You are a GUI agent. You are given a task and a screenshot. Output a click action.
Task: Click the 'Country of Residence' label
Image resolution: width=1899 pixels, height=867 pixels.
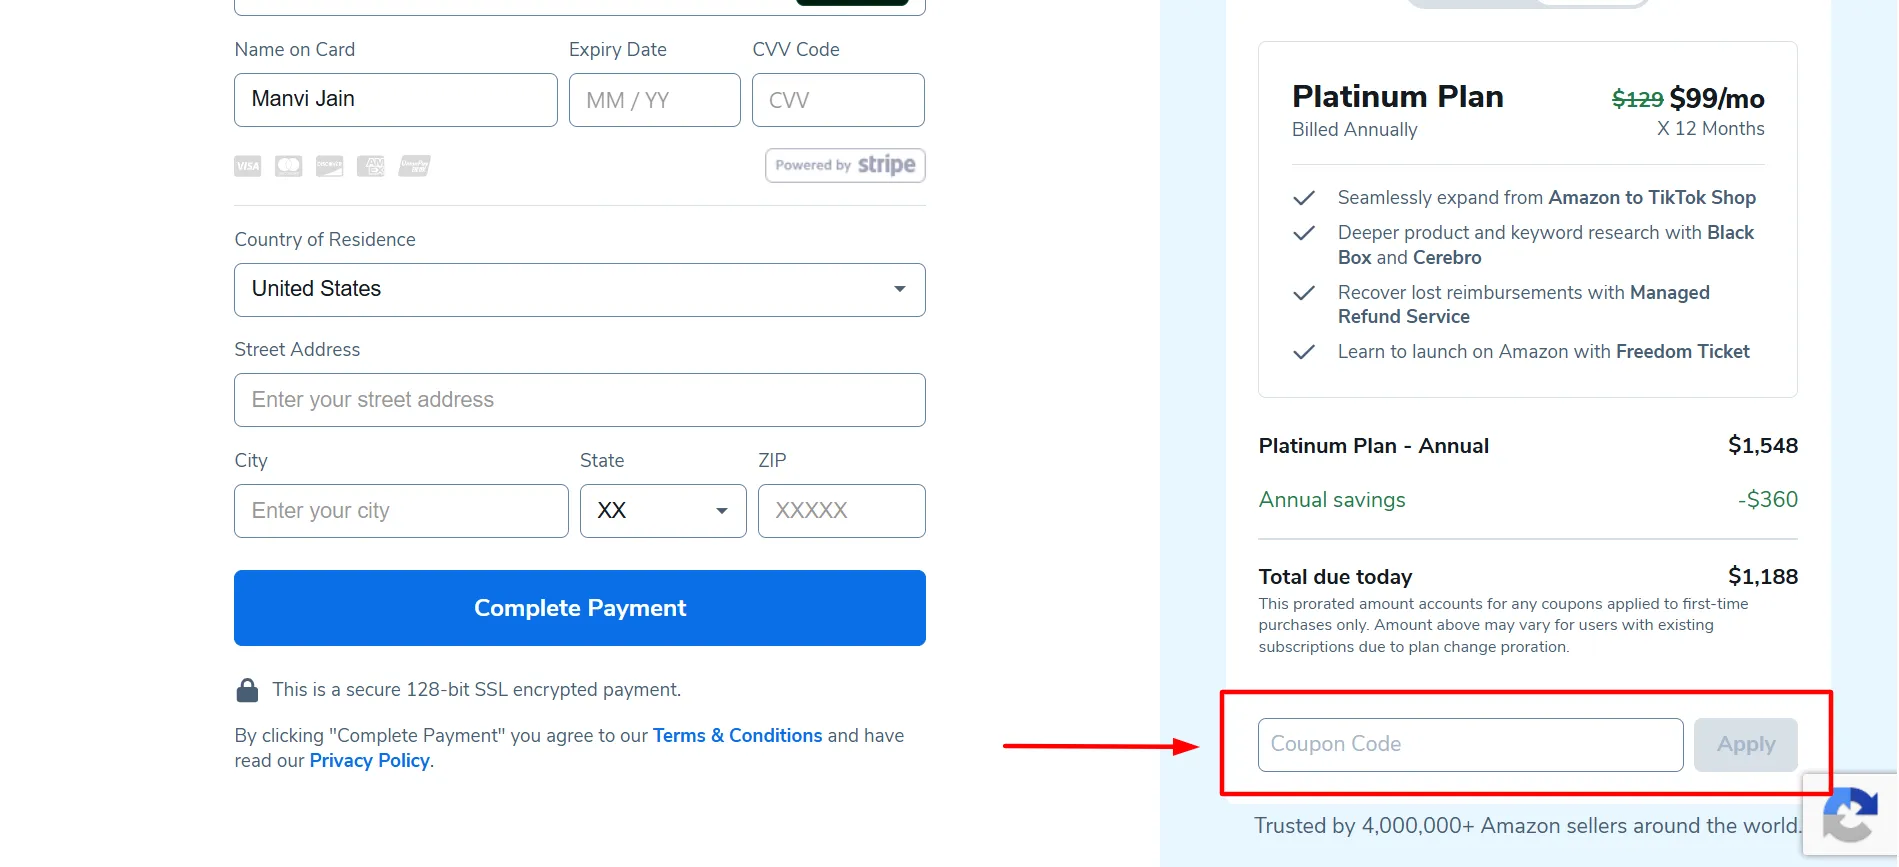coord(325,240)
